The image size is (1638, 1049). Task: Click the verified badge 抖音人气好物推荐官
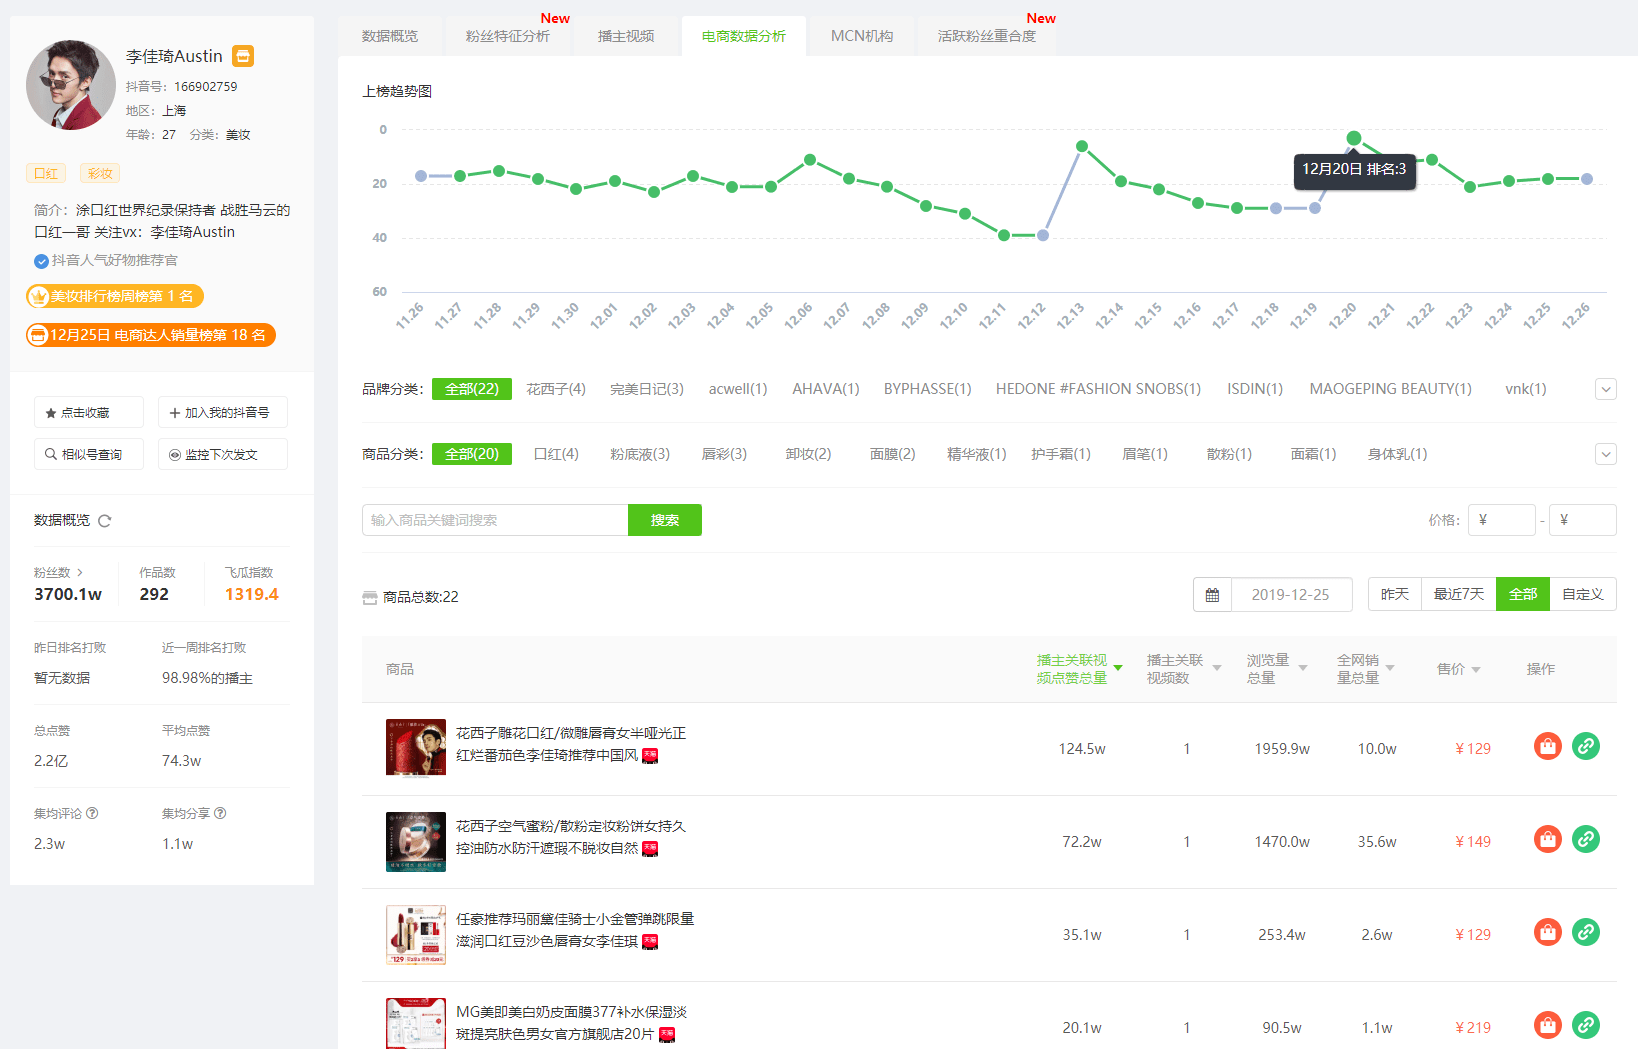pos(106,261)
